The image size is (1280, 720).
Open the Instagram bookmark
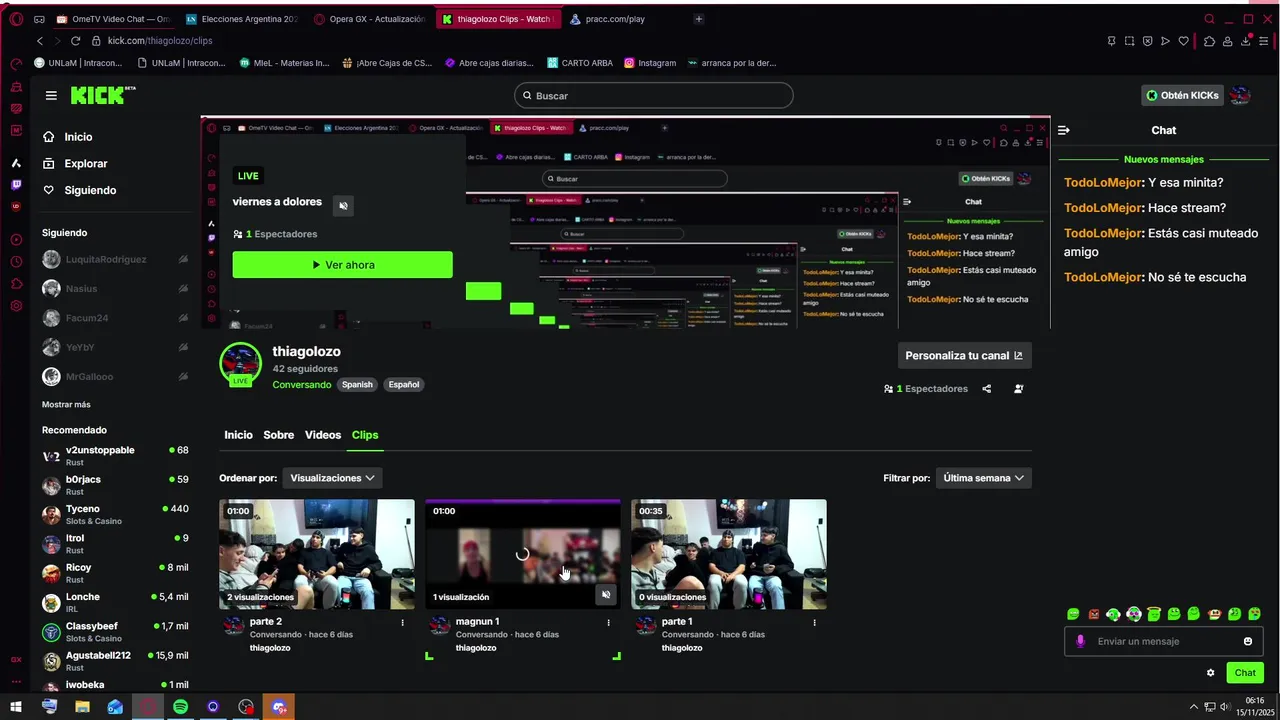click(x=650, y=63)
